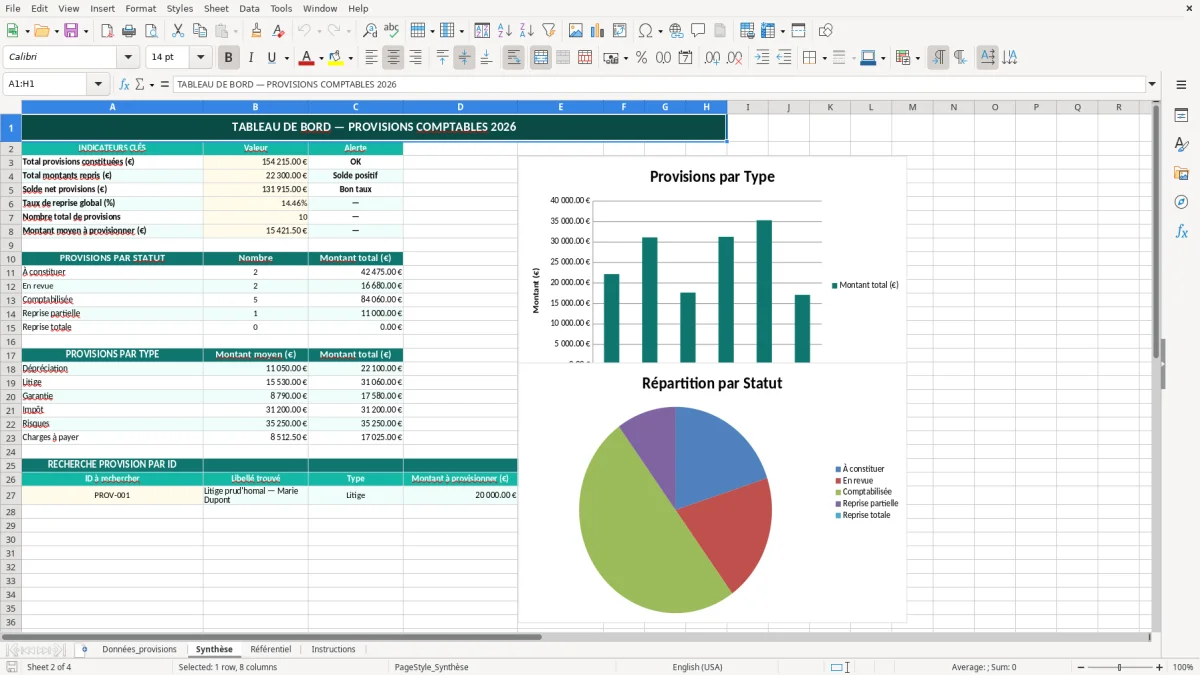This screenshot has width=1200, height=675.
Task: Open the Borders dropdown arrow
Action: (x=824, y=58)
